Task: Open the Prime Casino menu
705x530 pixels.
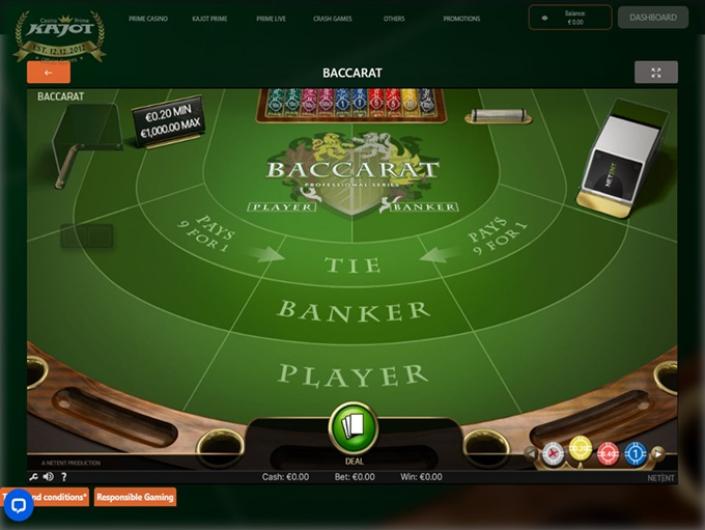Action: tap(148, 19)
